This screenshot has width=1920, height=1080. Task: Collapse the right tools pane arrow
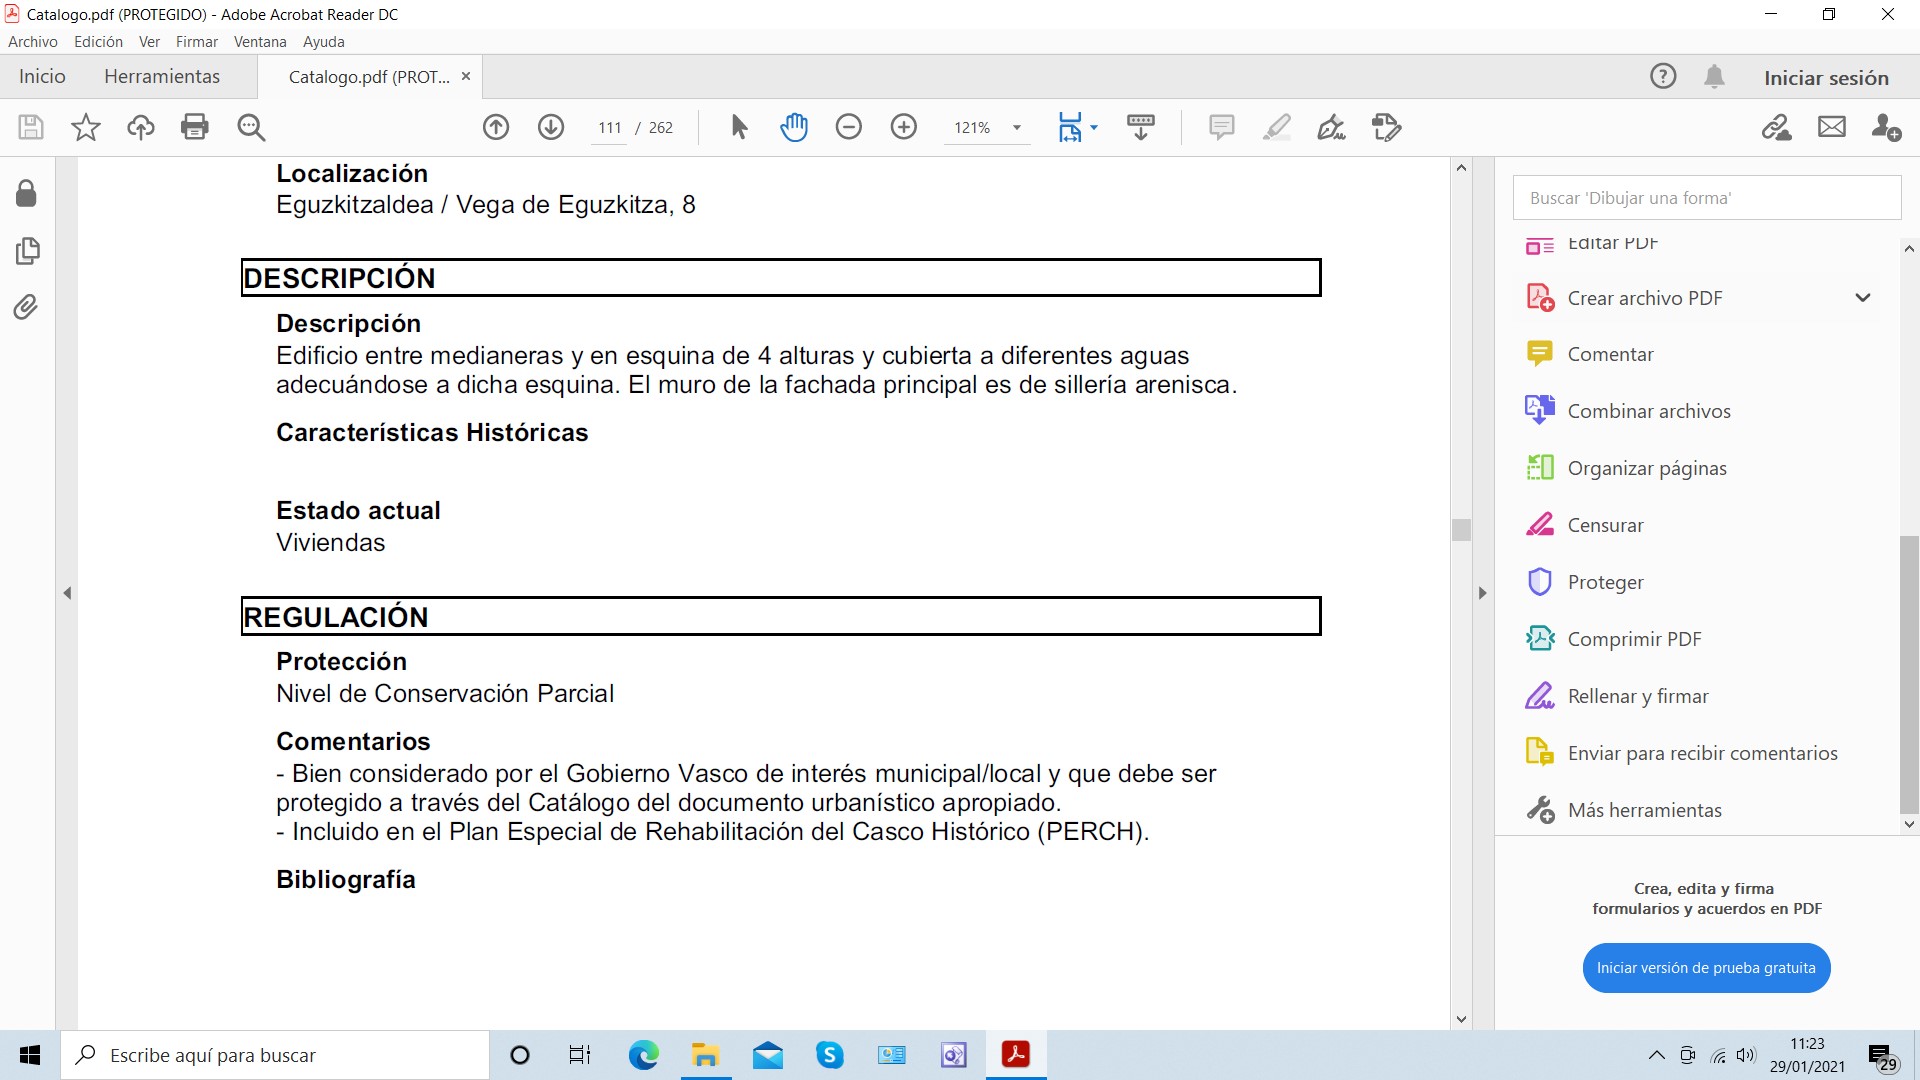point(1482,593)
